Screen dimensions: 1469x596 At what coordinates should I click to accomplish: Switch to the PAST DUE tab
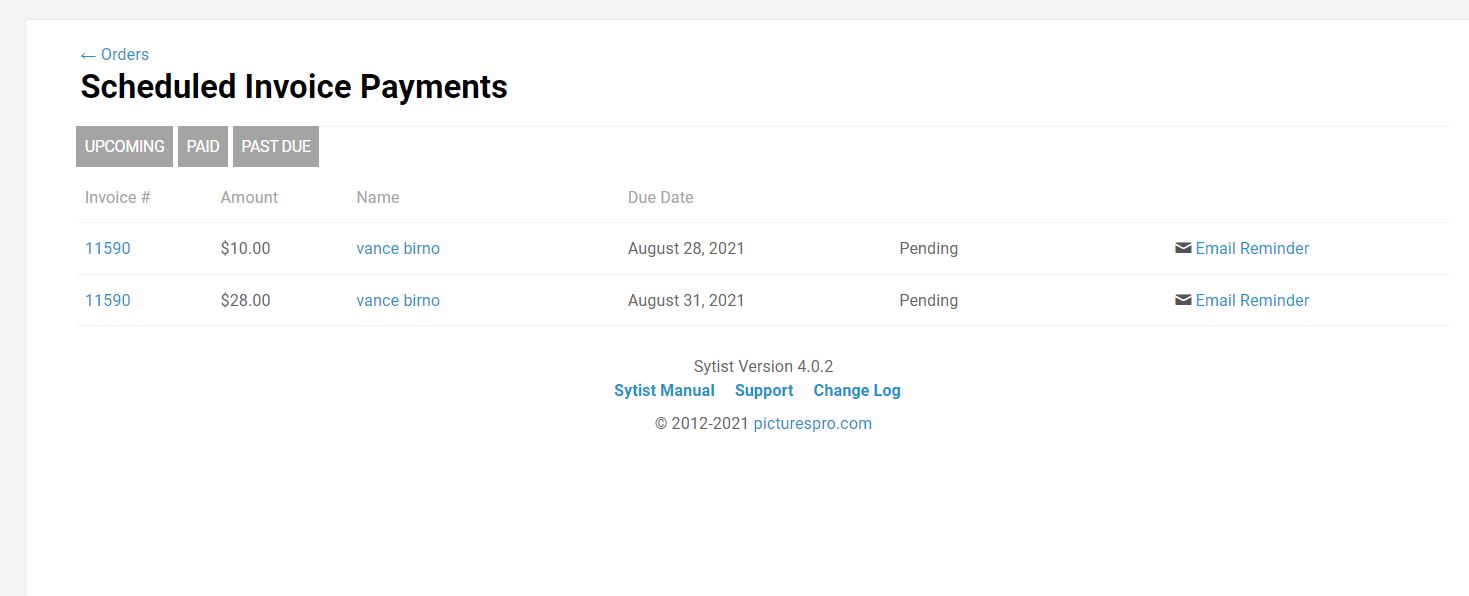point(276,146)
